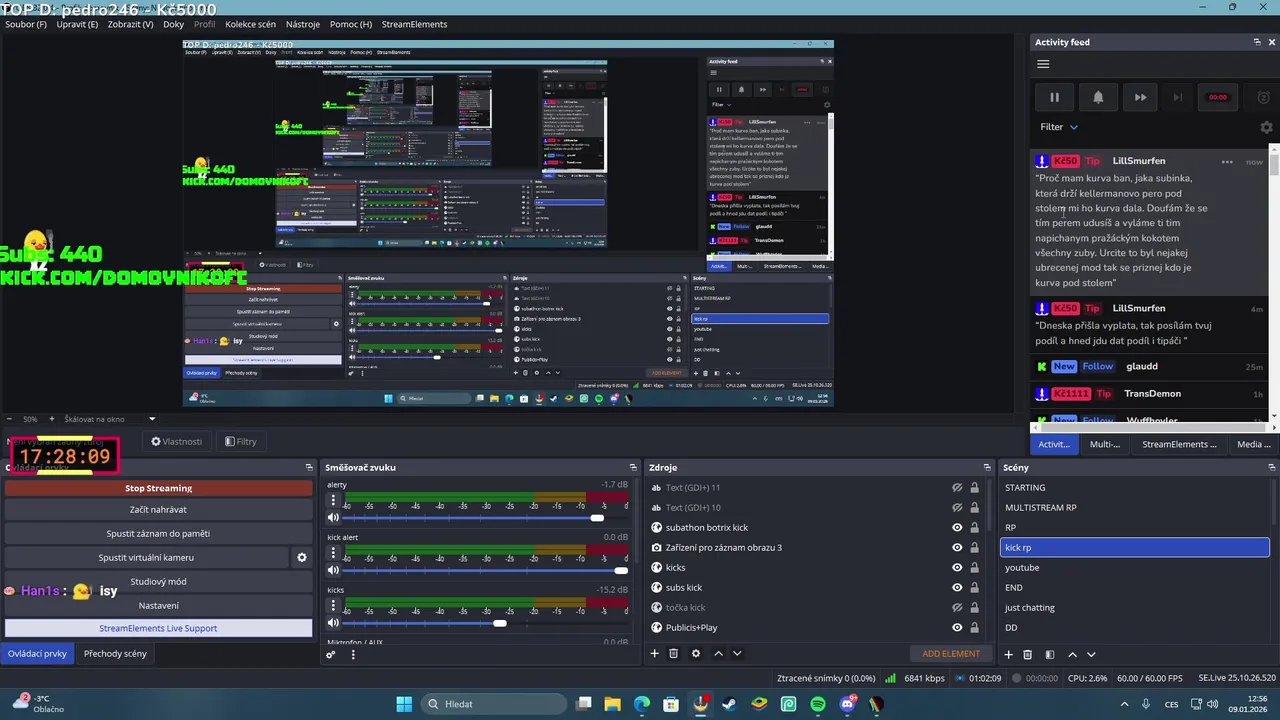Hide the subathon botrix kick source
The width and height of the screenshot is (1280, 720).
point(957,528)
